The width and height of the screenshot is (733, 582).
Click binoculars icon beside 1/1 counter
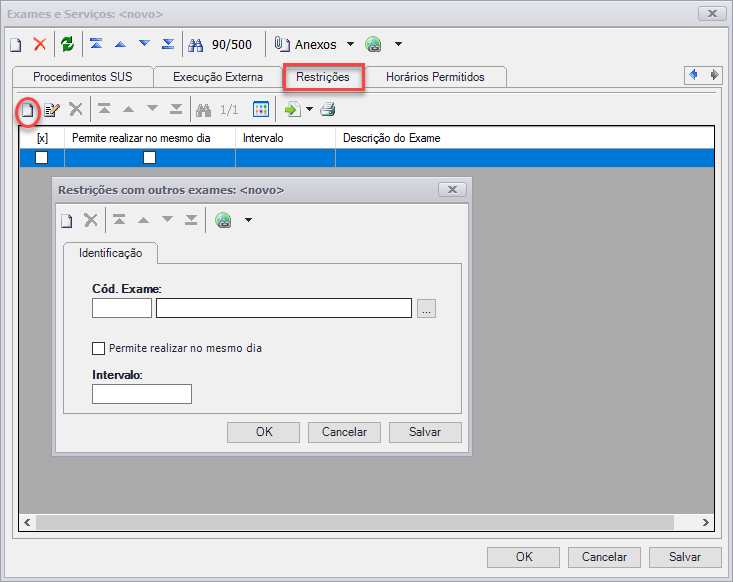coord(203,110)
